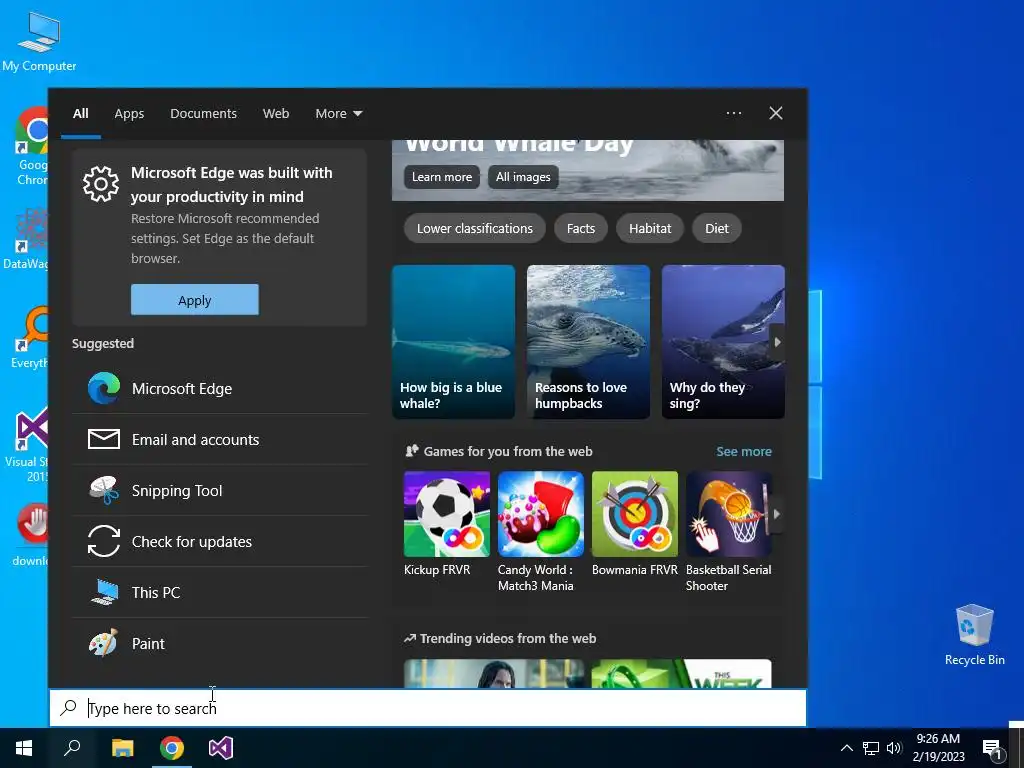Open Check for updates
Screen dimensions: 1024x768
(x=219, y=541)
